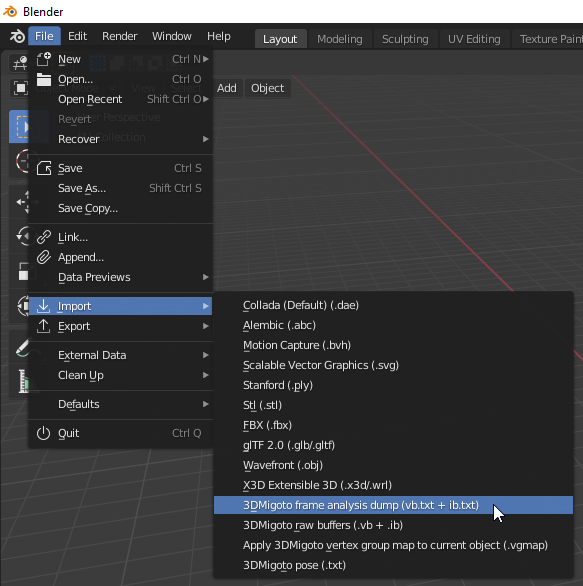Open the Help menu

(219, 36)
